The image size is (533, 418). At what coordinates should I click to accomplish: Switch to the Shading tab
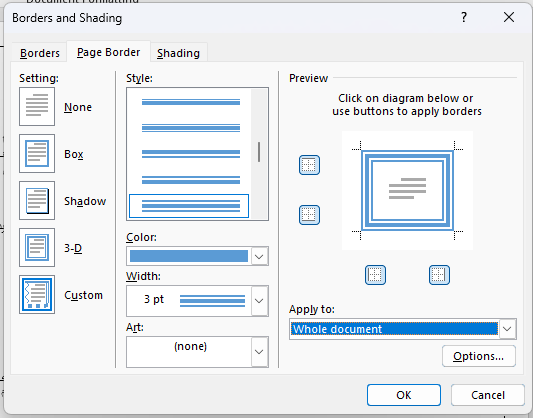(178, 53)
